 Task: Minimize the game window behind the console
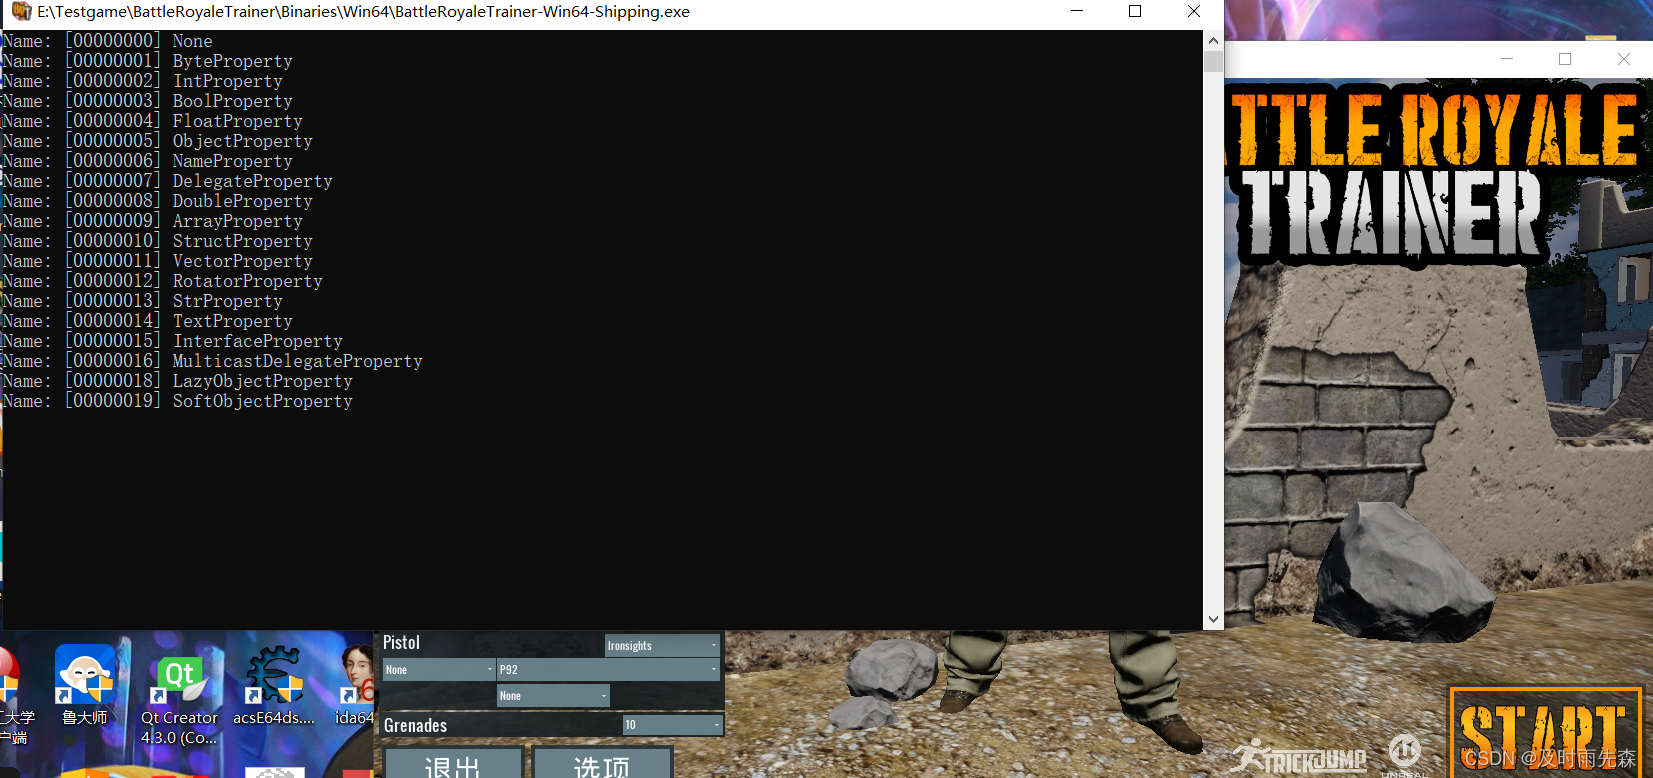coord(1507,59)
